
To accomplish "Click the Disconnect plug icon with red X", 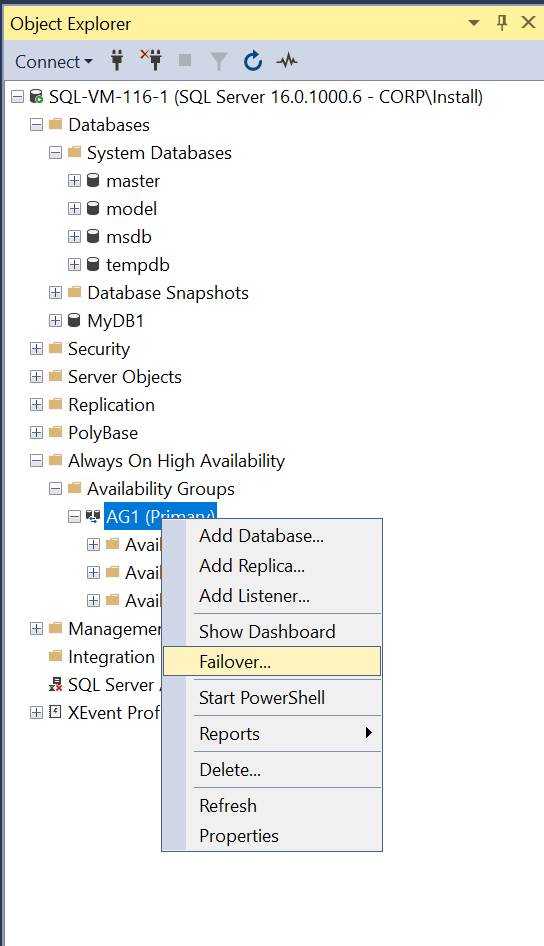I will (x=151, y=60).
